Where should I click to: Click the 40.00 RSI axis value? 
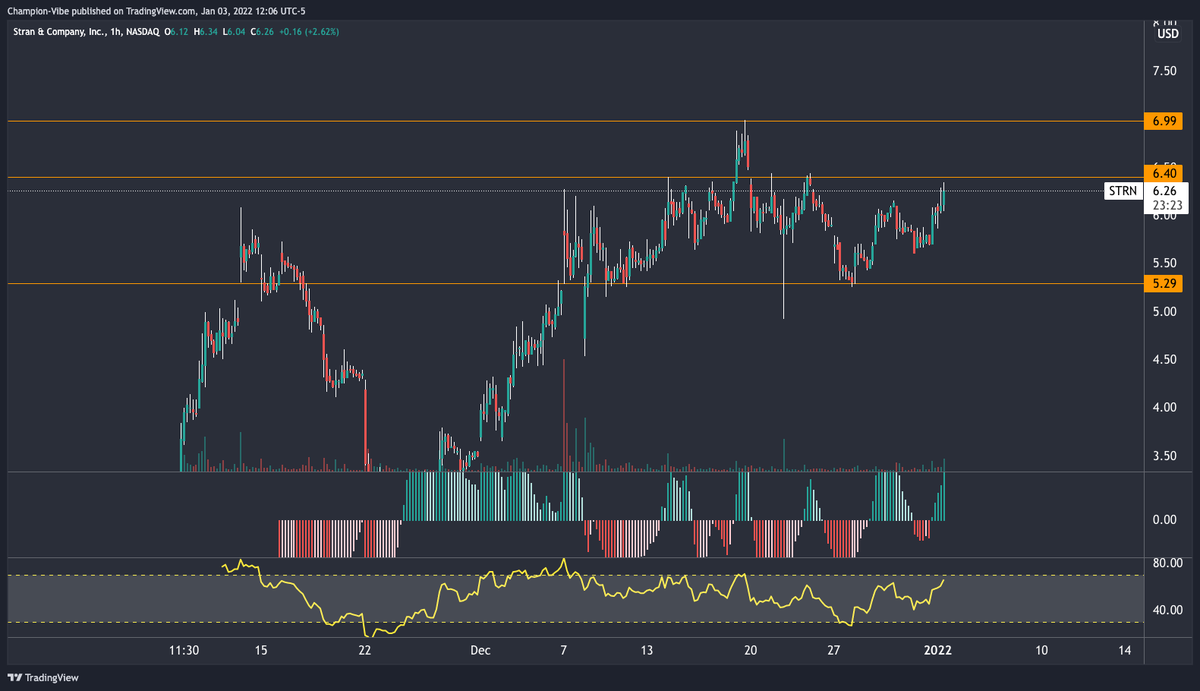[1167, 610]
